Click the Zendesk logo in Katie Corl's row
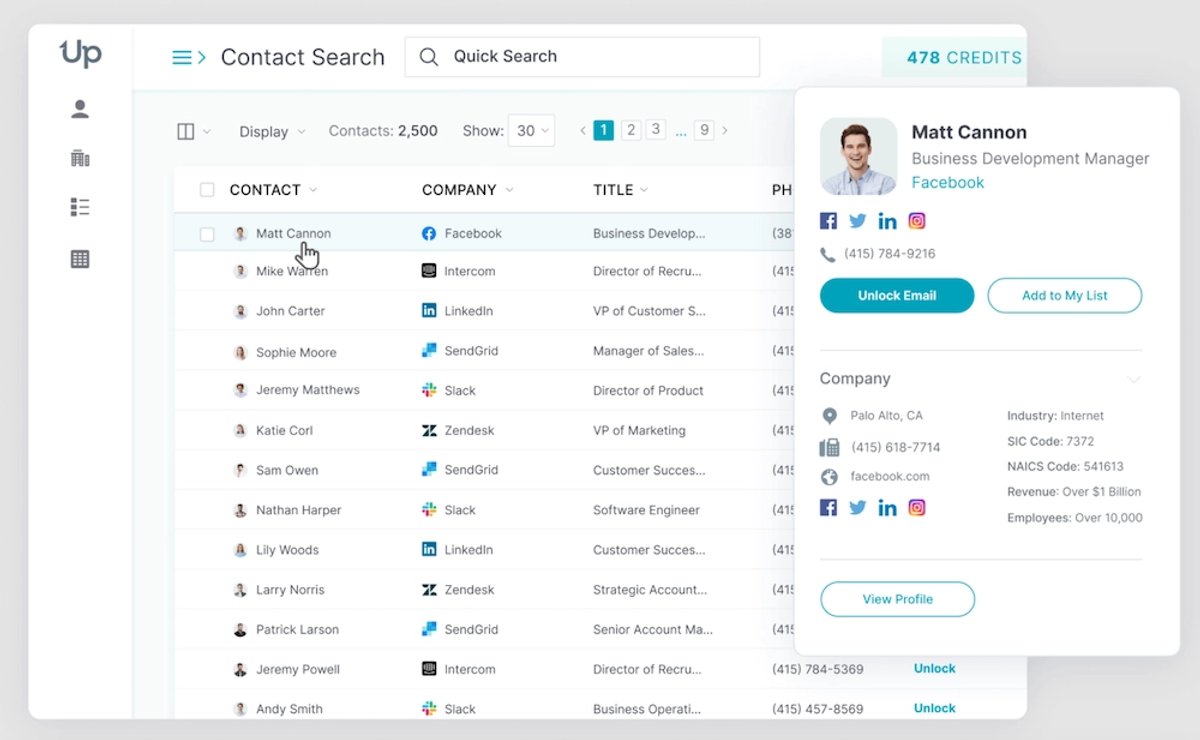This screenshot has height=740, width=1200. pos(429,430)
